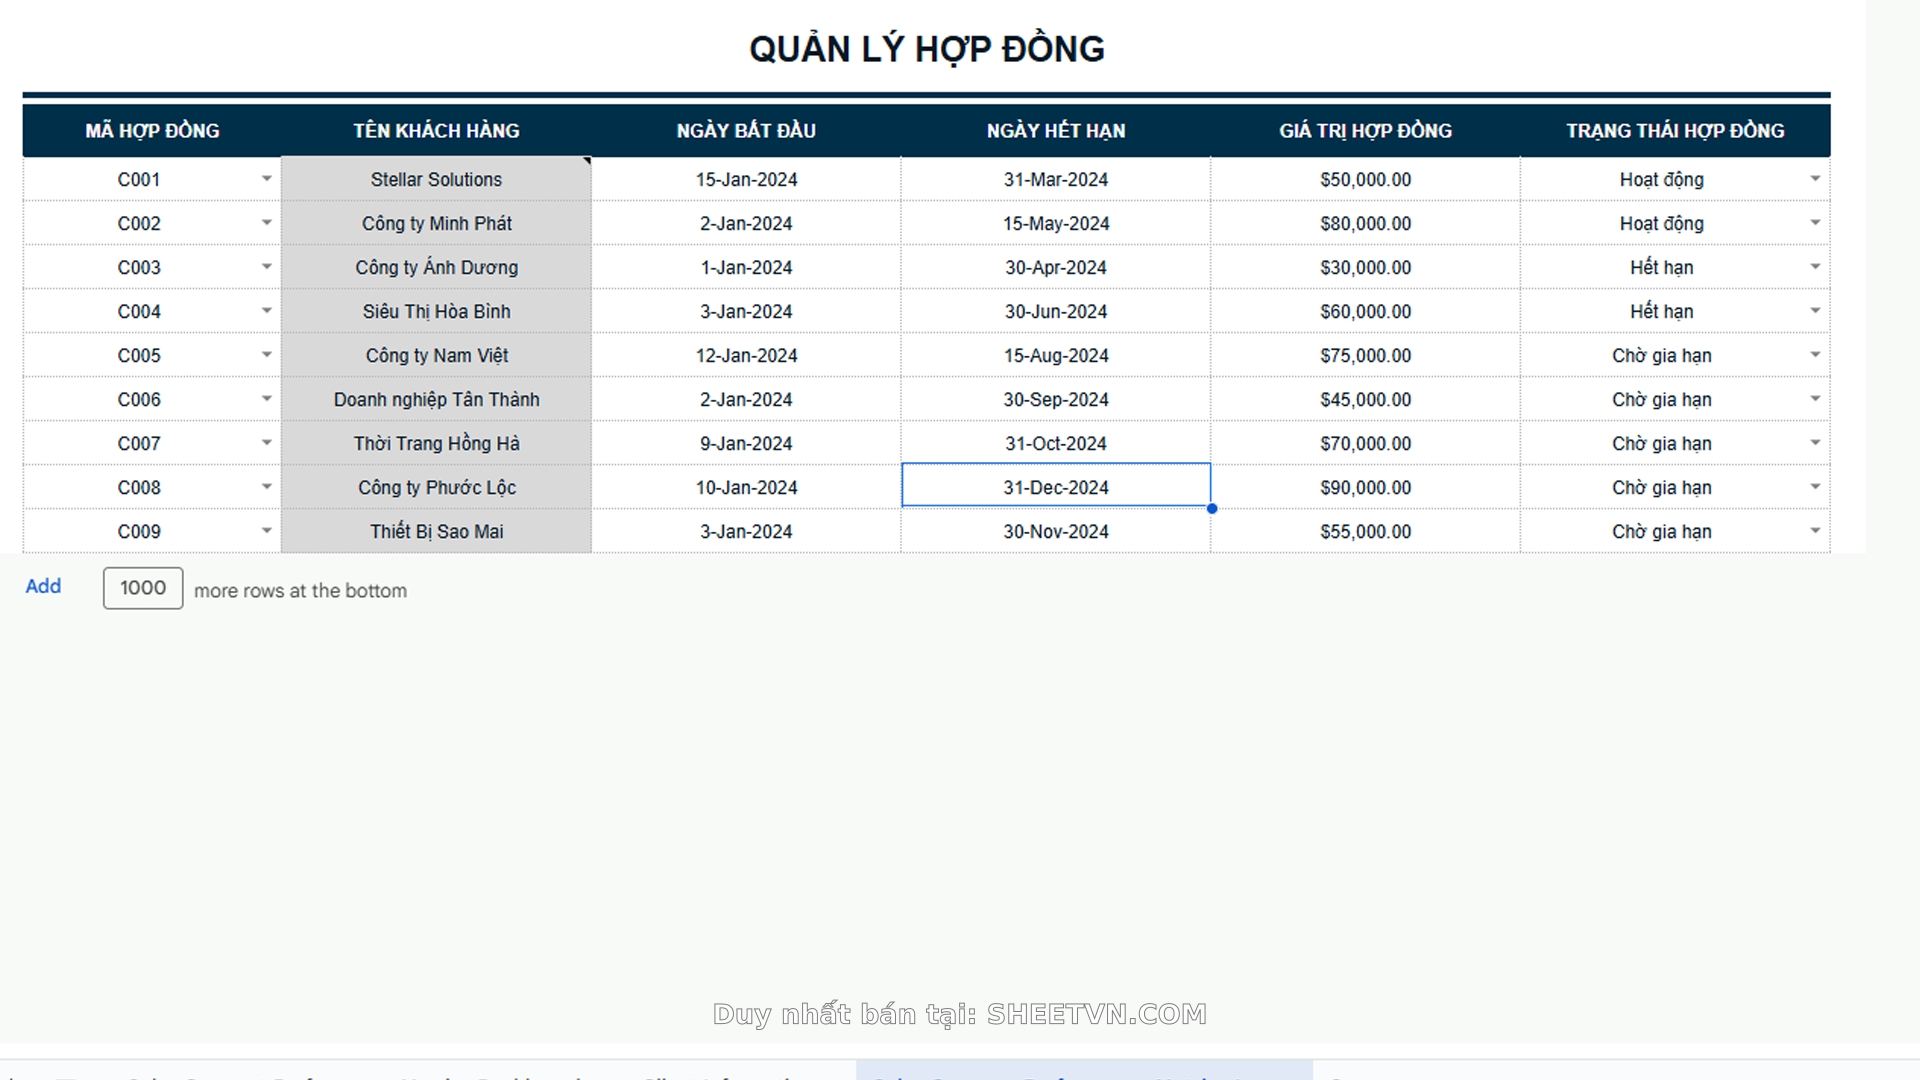The height and width of the screenshot is (1080, 1920).
Task: Click the note indicator on Stellar Solutions cell
Action: pyautogui.click(x=587, y=161)
